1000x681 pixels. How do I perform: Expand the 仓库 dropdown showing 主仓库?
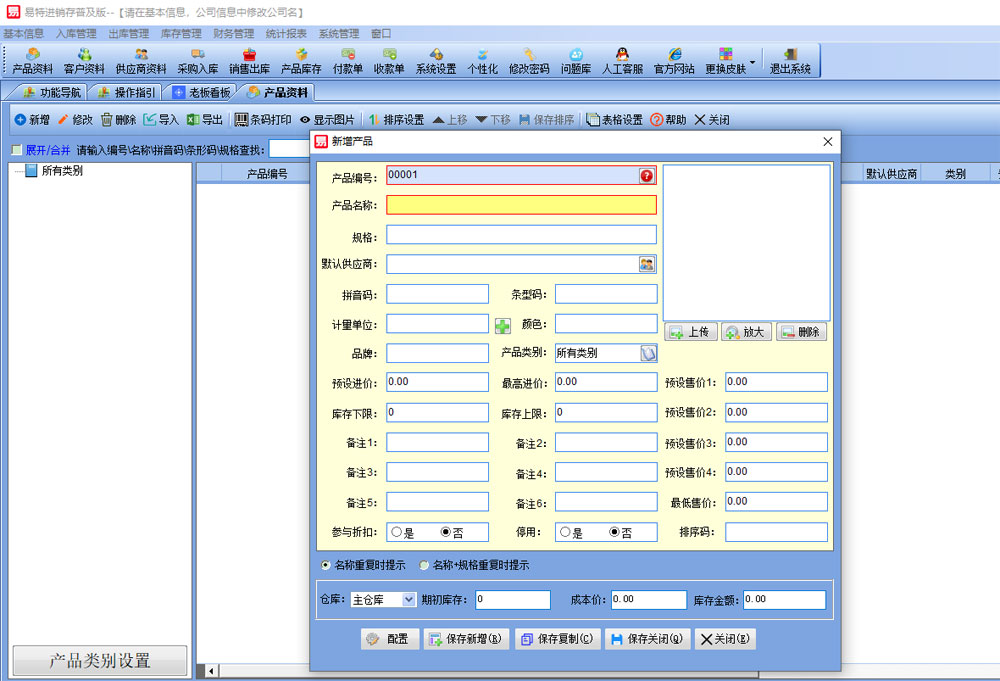tap(408, 600)
